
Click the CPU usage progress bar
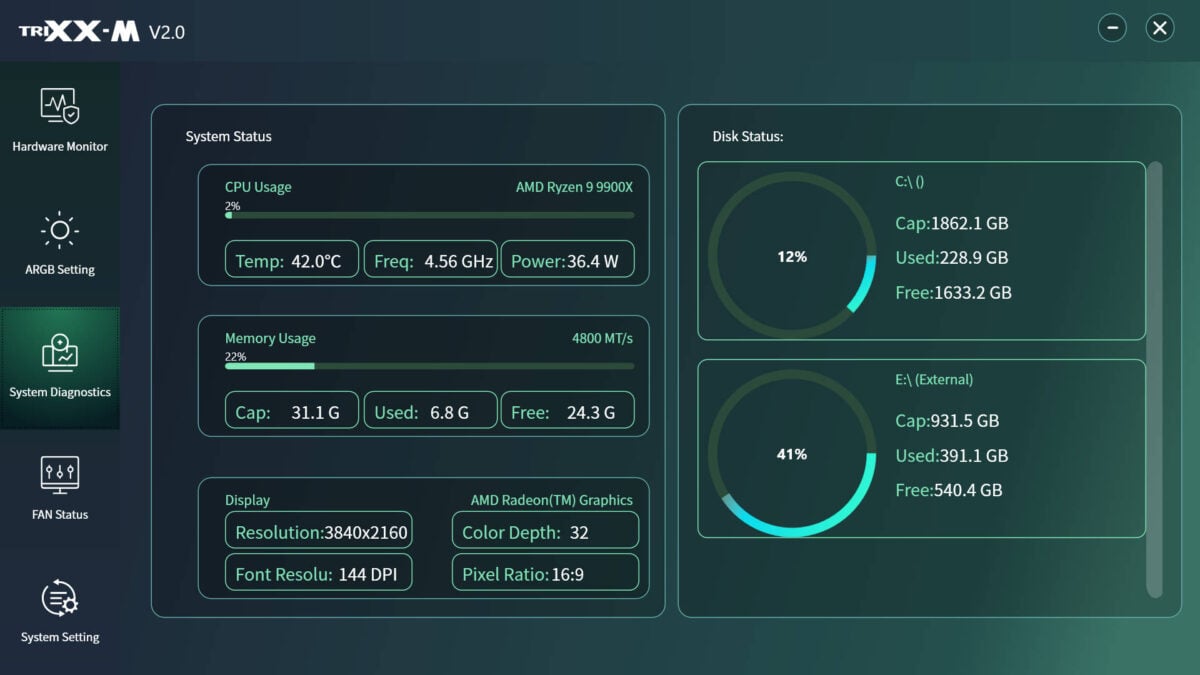point(428,214)
